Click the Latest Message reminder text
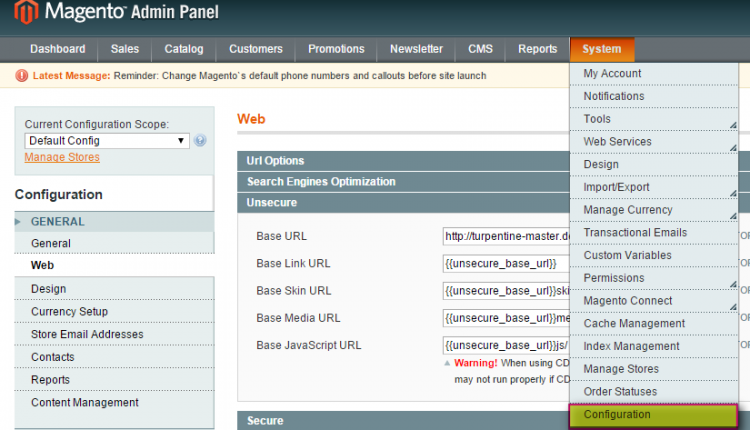This screenshot has width=750, height=430. click(x=300, y=76)
